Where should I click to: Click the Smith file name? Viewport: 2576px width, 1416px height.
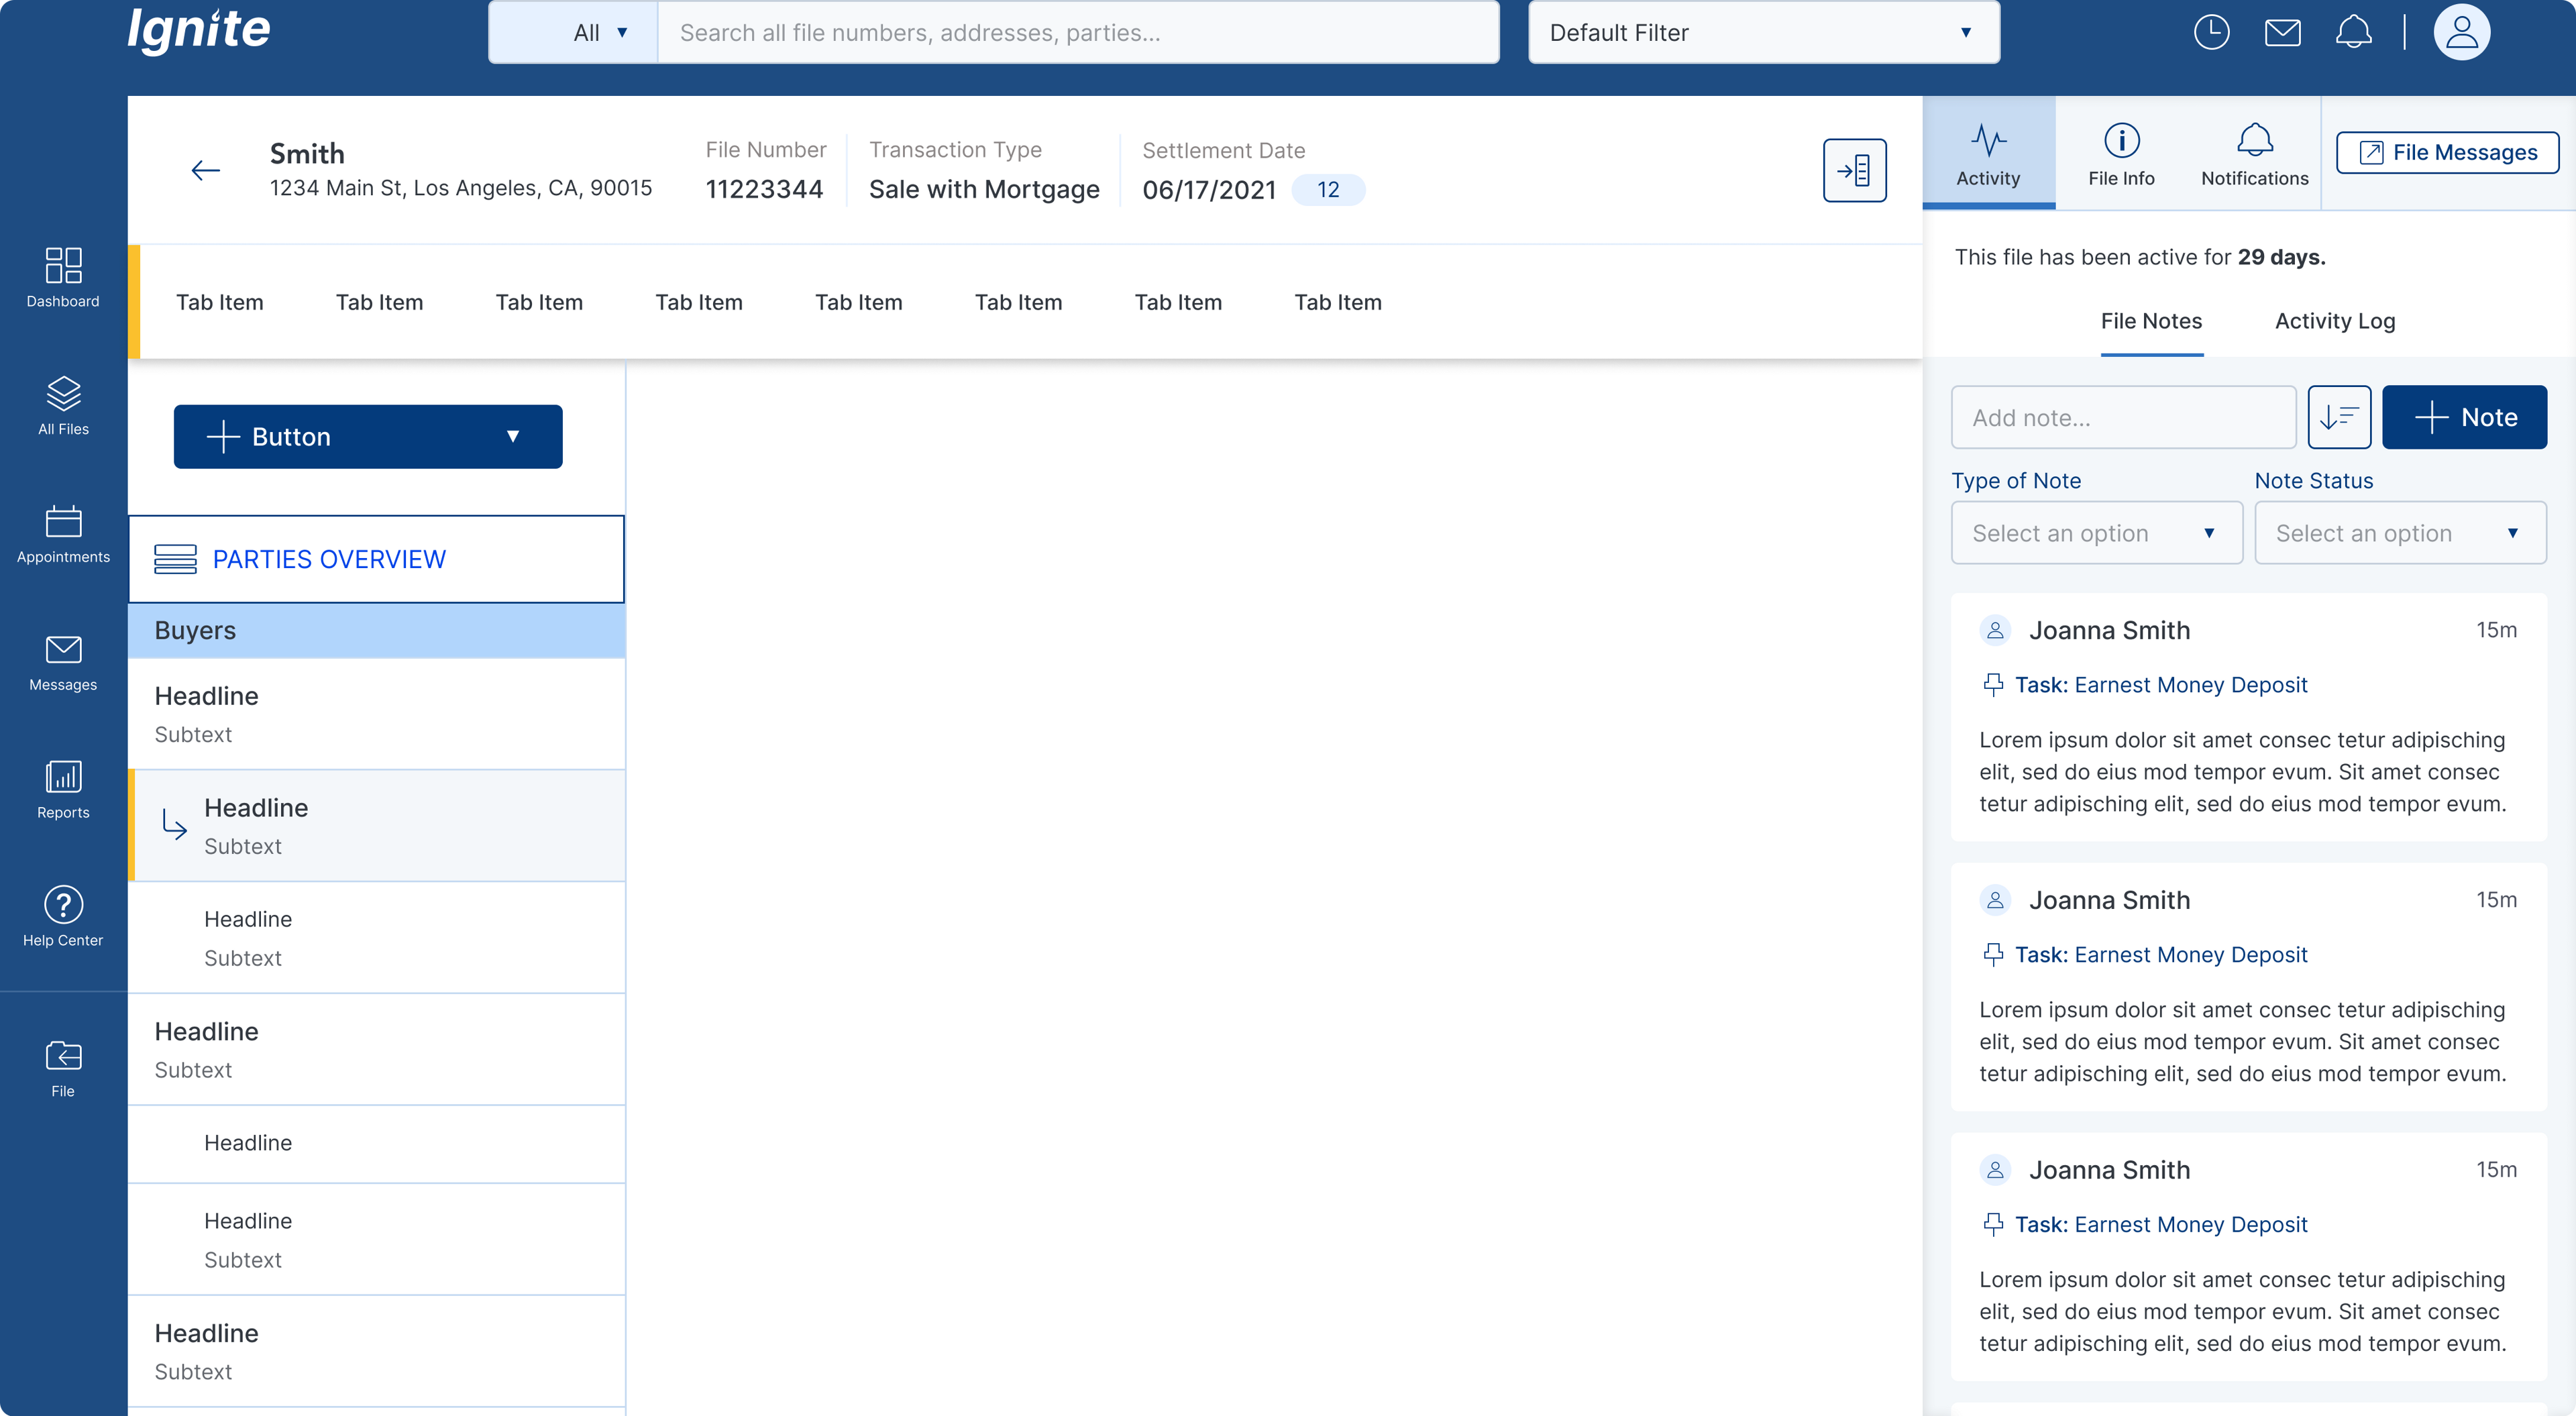point(307,154)
